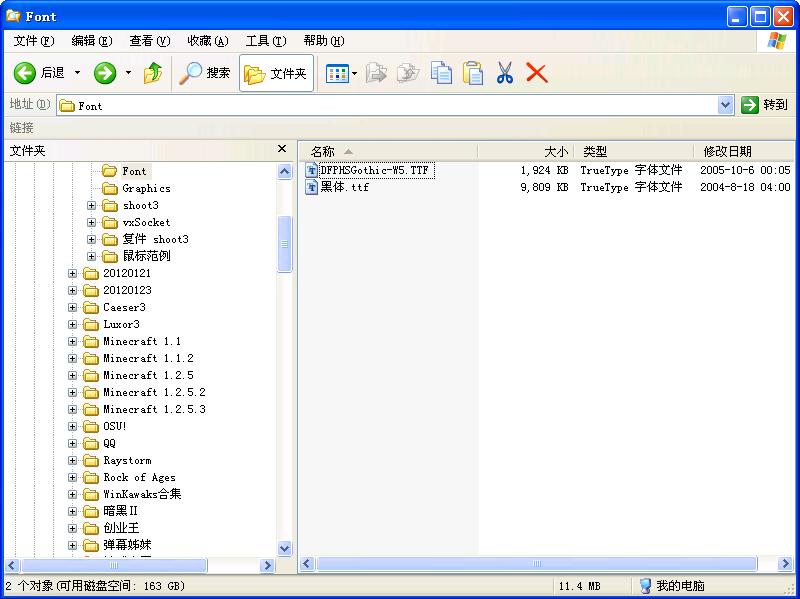Viewport: 800px width, 599px height.
Task: Click the folder tree scroll down arrow
Action: click(285, 548)
